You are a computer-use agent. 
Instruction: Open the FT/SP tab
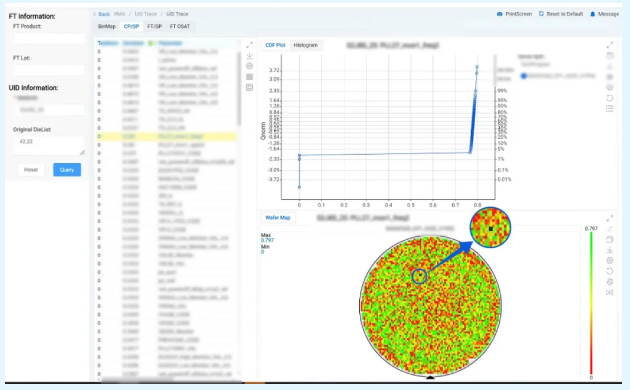(154, 27)
